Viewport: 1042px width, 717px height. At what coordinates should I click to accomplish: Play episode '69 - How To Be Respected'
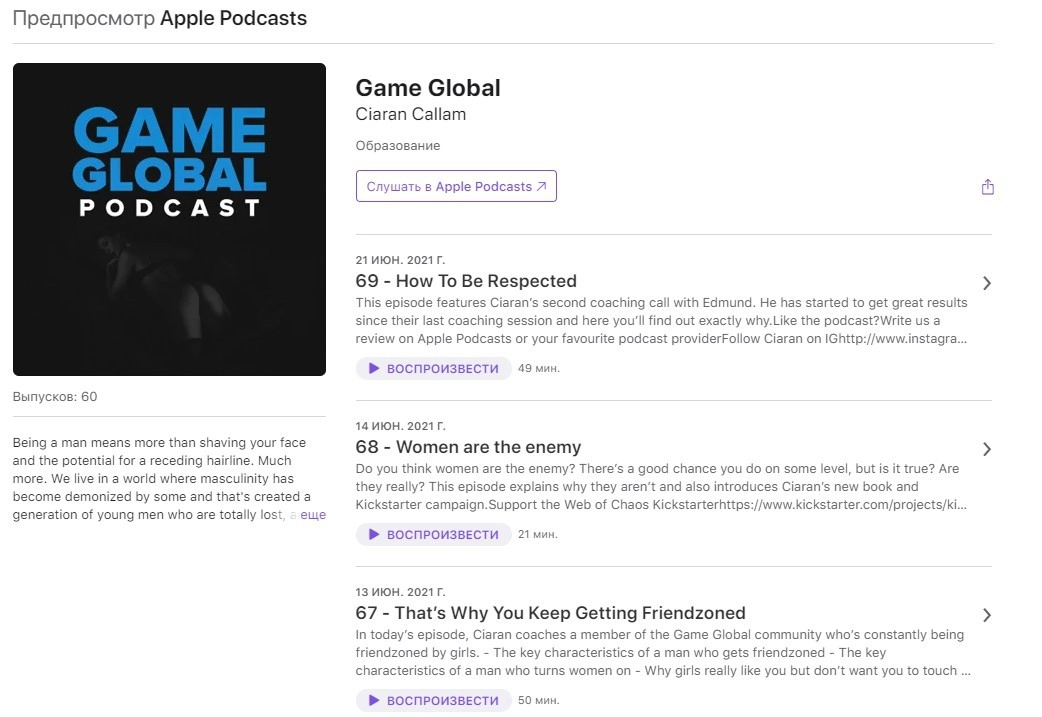(433, 368)
